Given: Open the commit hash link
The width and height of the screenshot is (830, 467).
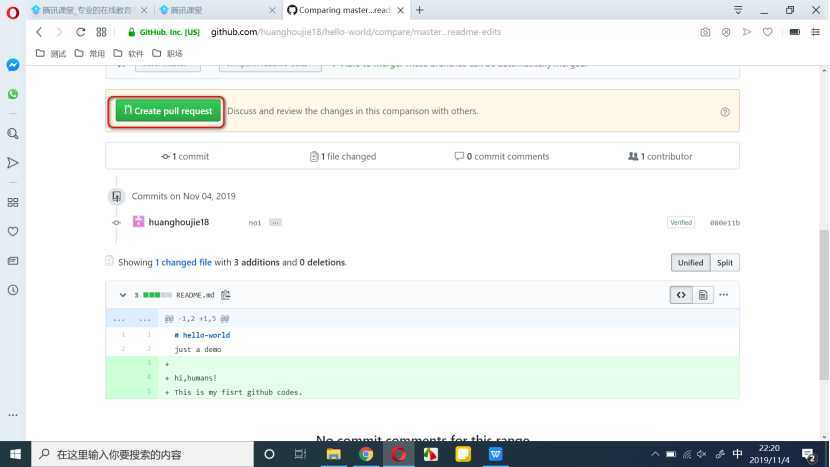Looking at the screenshot, I should 725,223.
